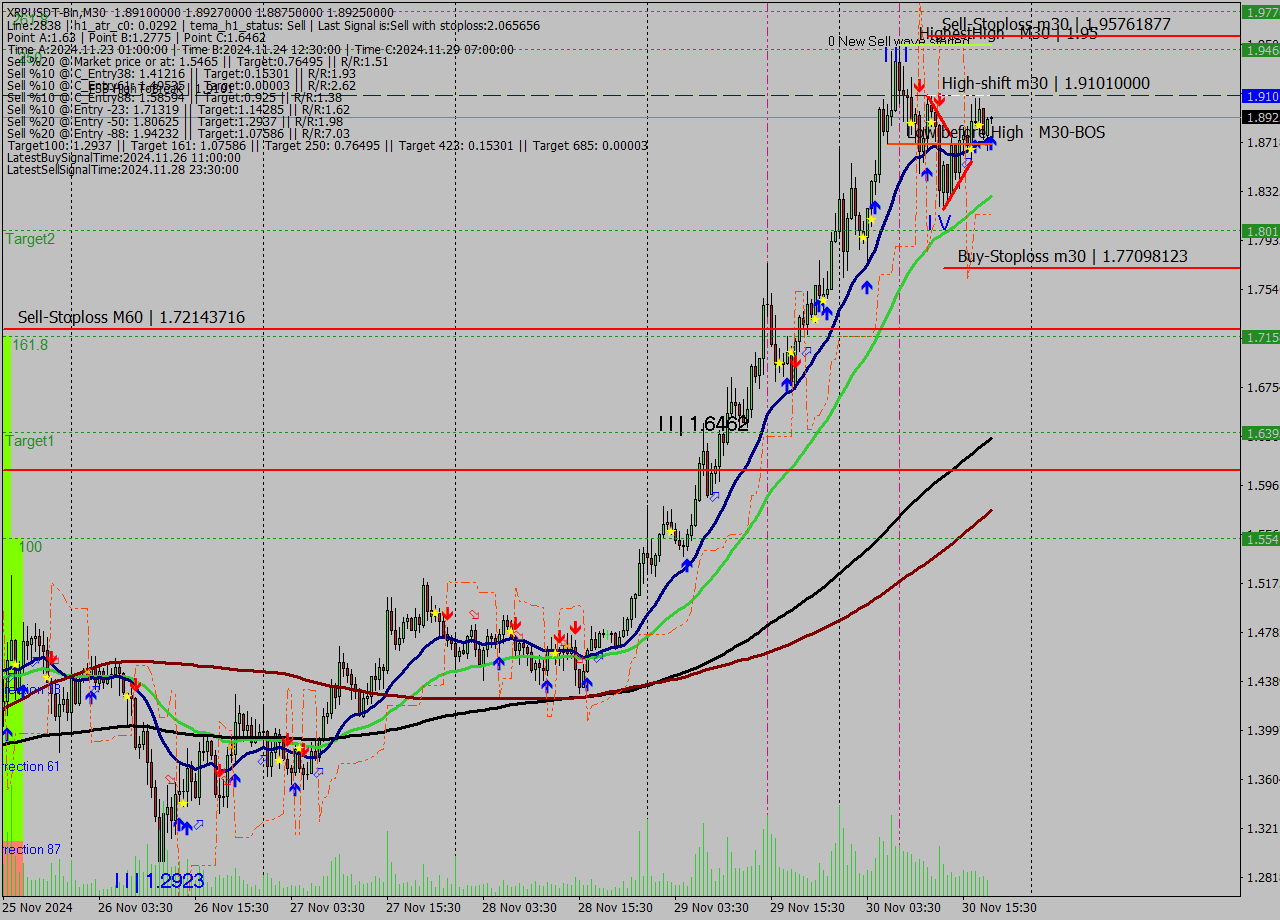Viewport: 1280px width, 920px height.
Task: Select the 'Sell-Stoploss M60 | 1.72143716' label
Action: coord(131,317)
